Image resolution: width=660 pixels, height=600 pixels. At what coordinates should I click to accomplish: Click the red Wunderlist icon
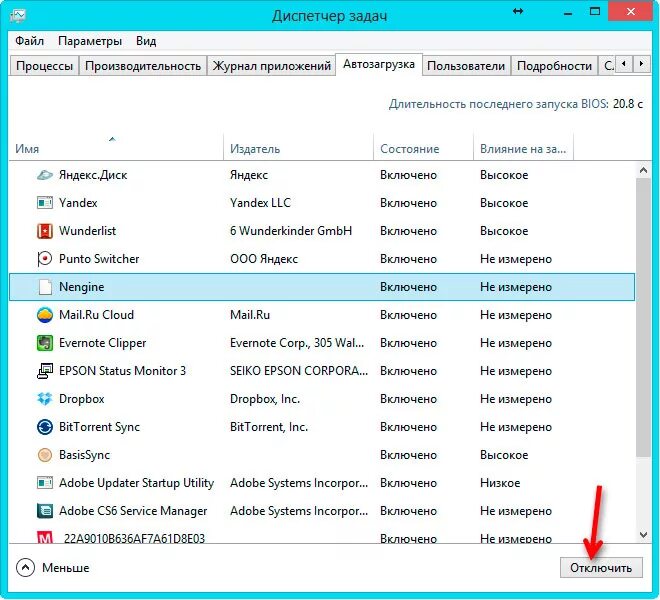tap(45, 231)
